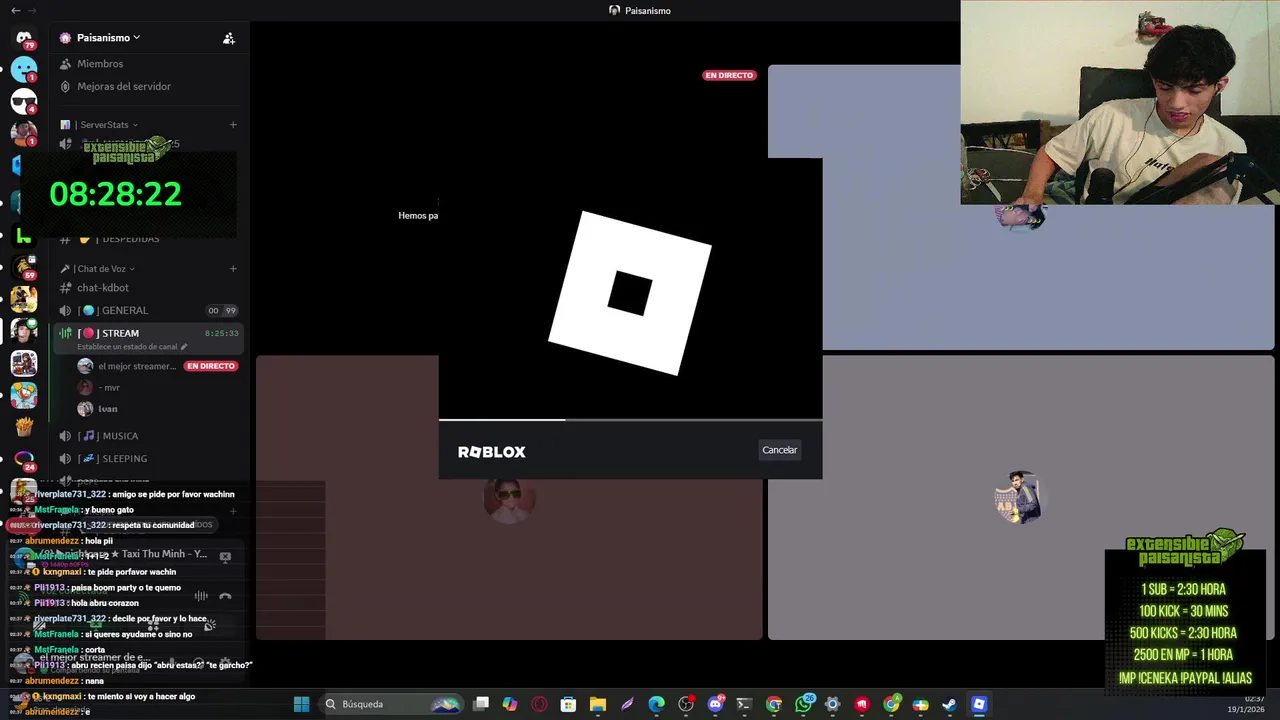Click the Cancelar button in Roblox loader
Viewport: 1280px width, 720px height.
(x=779, y=450)
